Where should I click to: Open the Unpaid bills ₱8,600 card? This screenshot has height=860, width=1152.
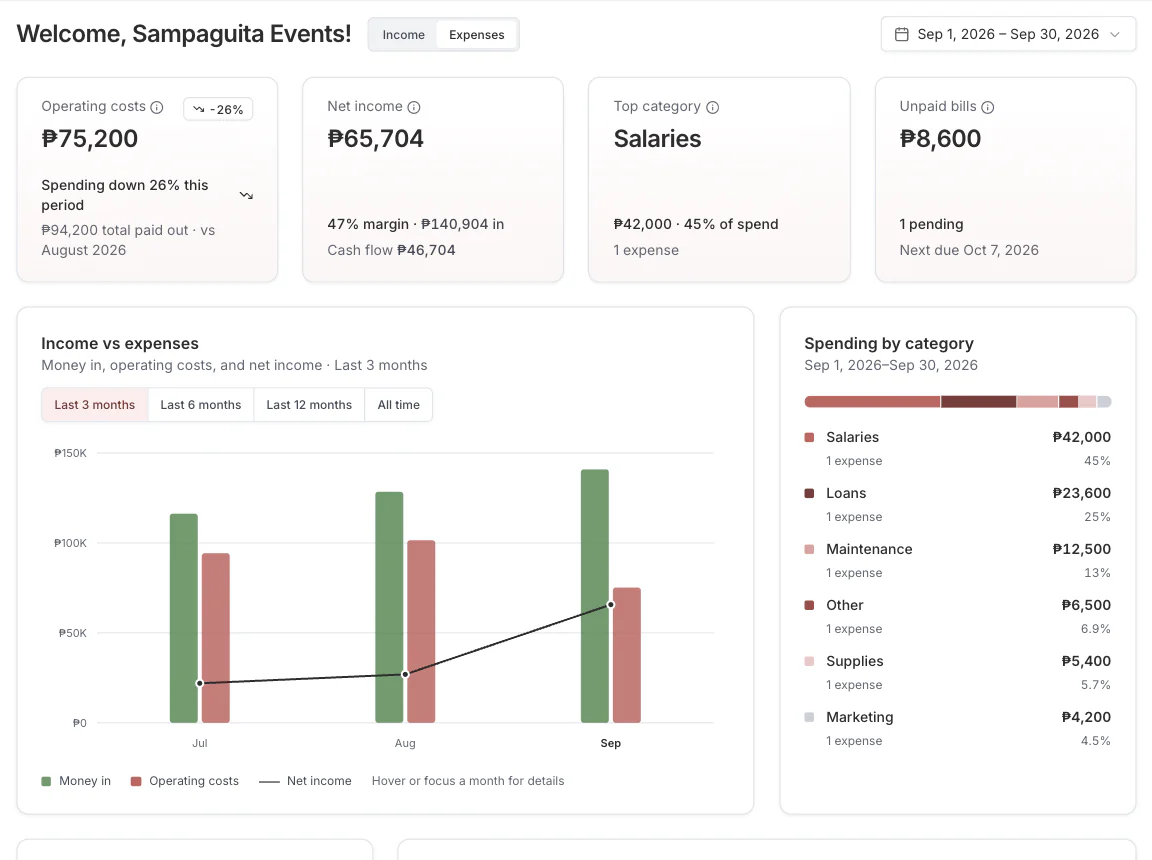[1005, 180]
